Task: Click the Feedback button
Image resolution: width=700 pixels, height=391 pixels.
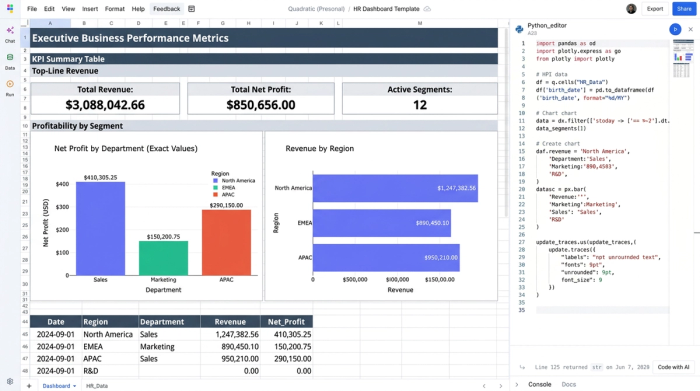Action: 167,9
